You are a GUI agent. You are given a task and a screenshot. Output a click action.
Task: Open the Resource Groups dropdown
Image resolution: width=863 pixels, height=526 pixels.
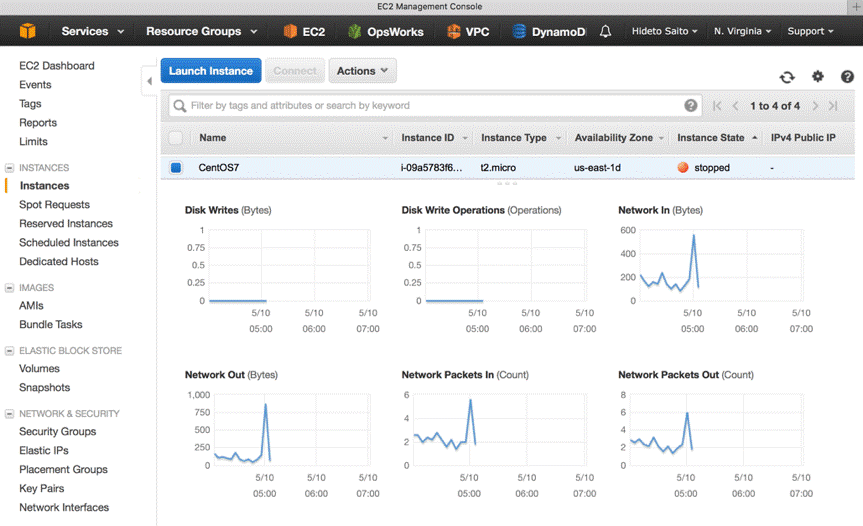201,31
